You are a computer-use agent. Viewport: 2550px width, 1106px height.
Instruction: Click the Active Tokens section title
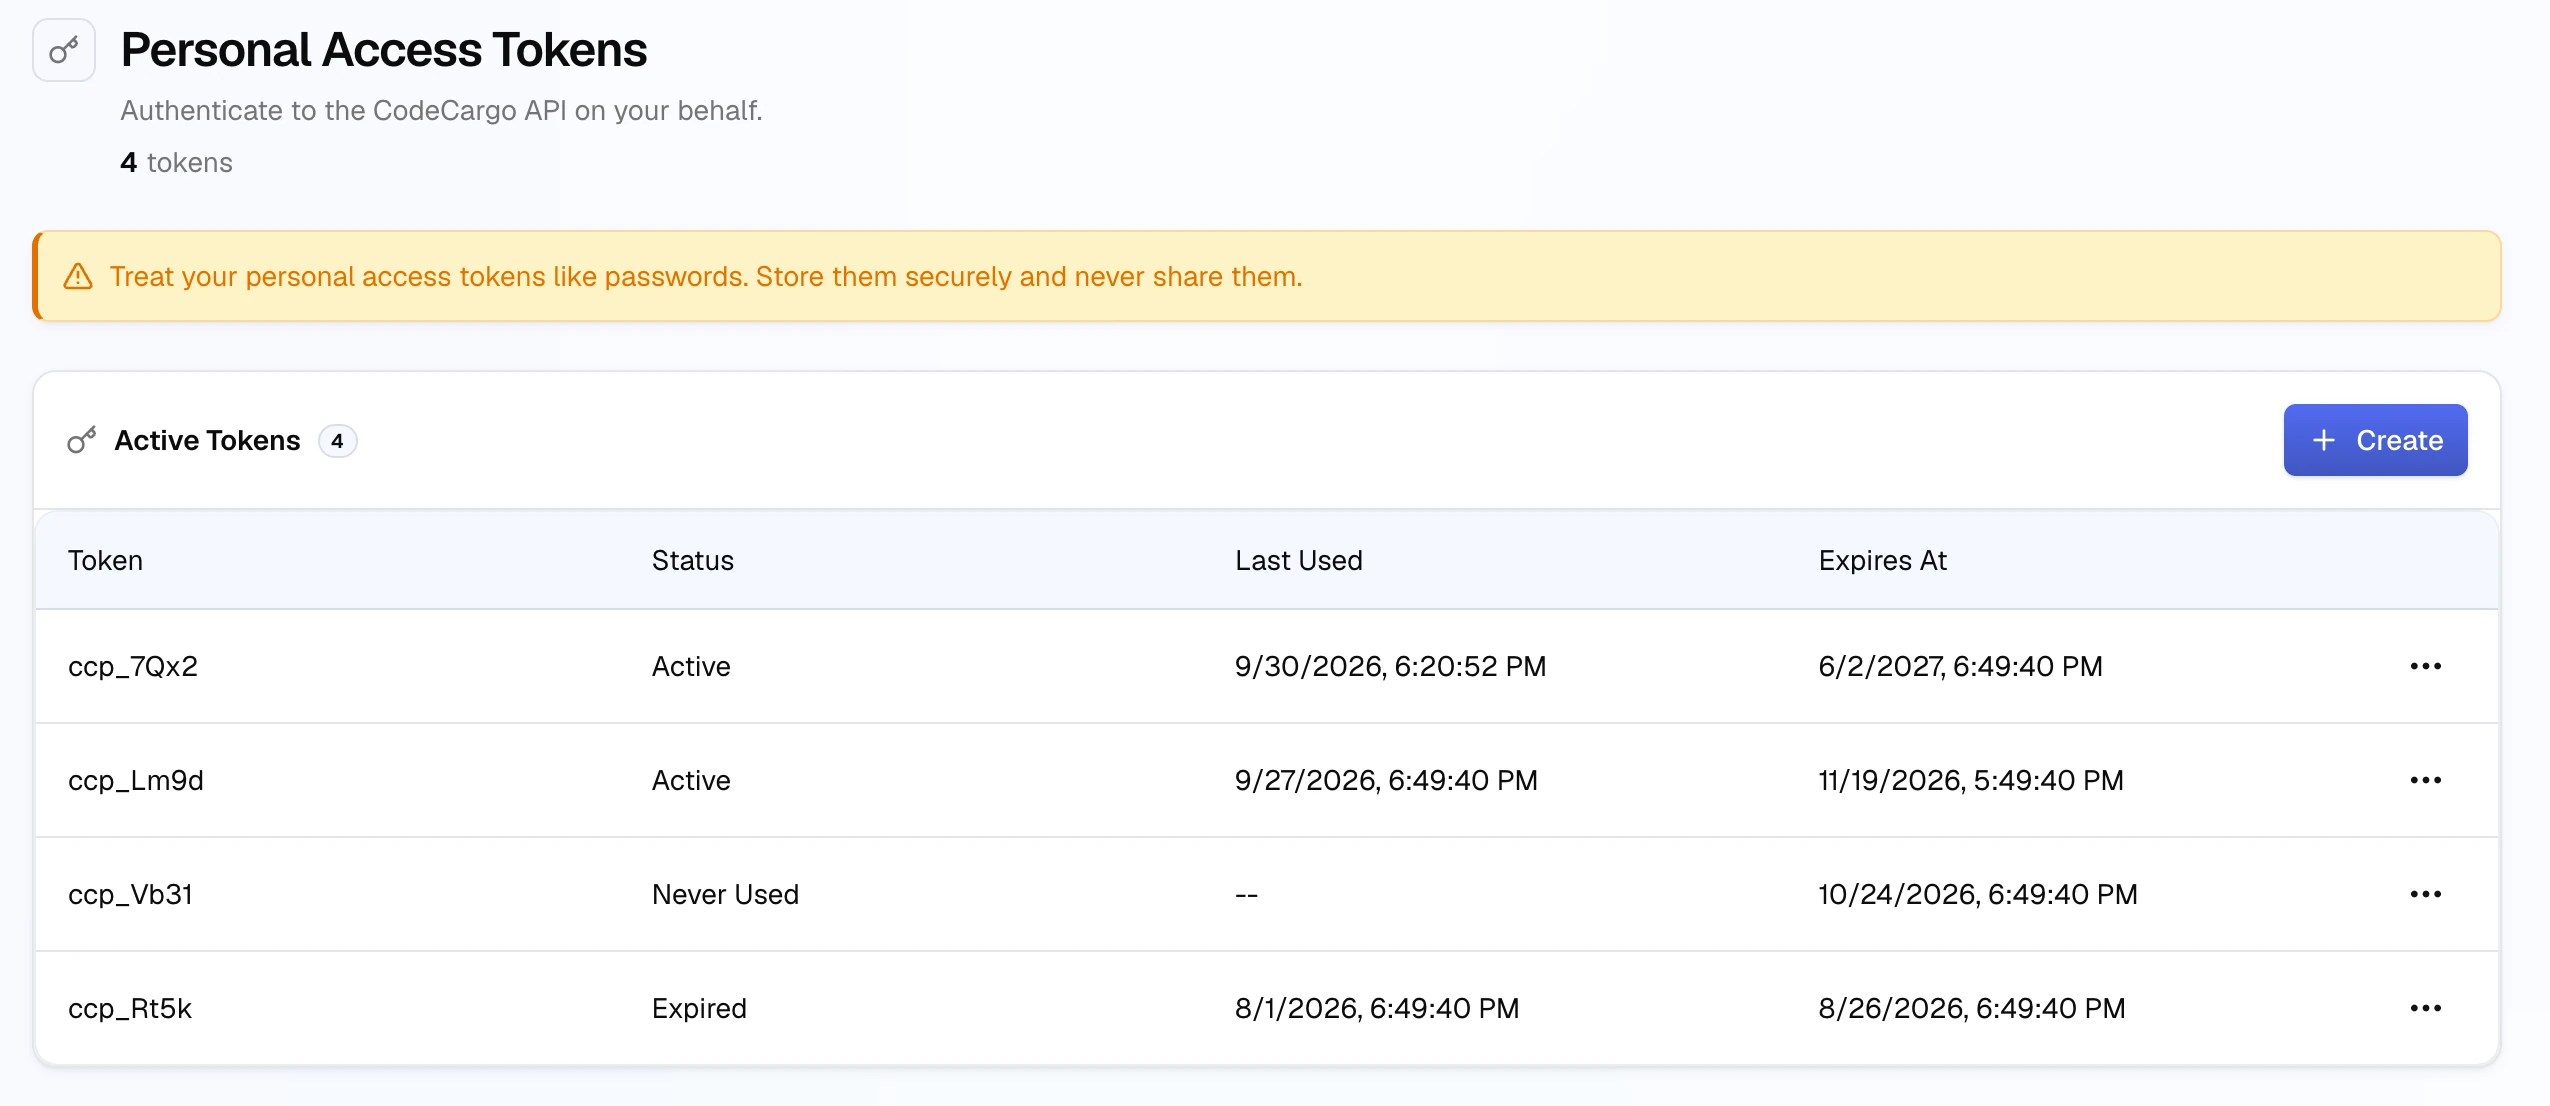[x=207, y=441]
